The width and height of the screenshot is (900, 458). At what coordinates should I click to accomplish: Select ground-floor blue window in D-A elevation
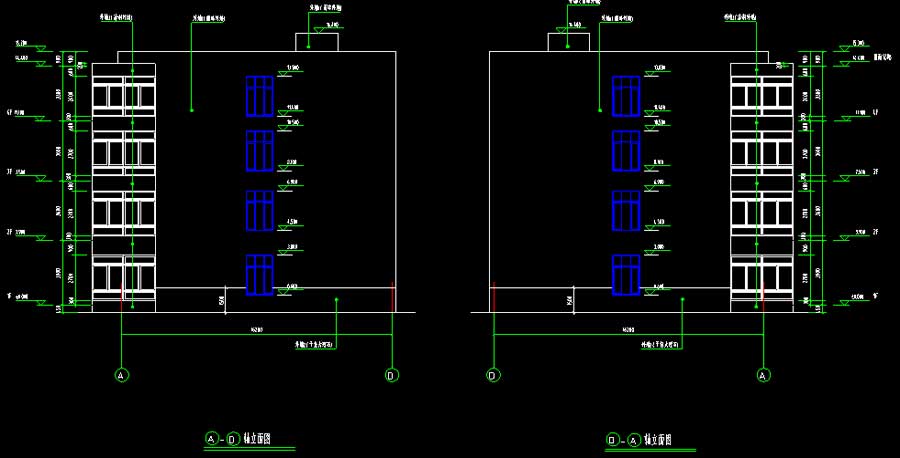pos(626,275)
